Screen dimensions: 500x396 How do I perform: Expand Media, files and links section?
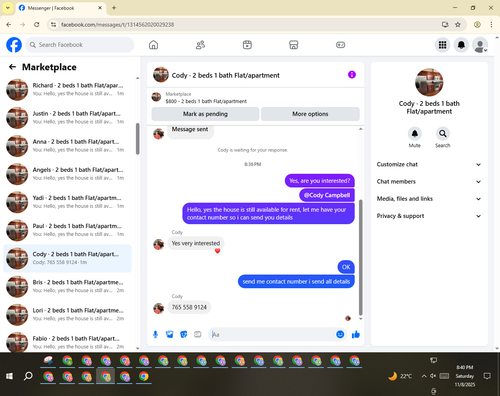tap(429, 199)
